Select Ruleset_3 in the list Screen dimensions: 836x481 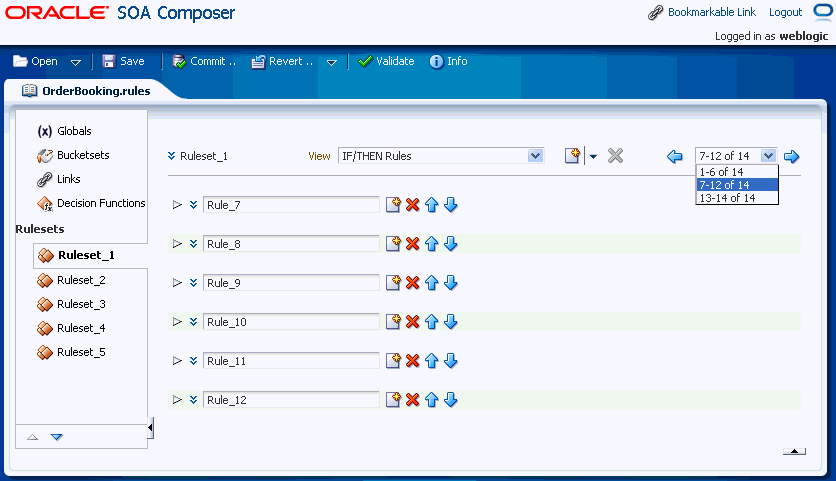(x=71, y=304)
